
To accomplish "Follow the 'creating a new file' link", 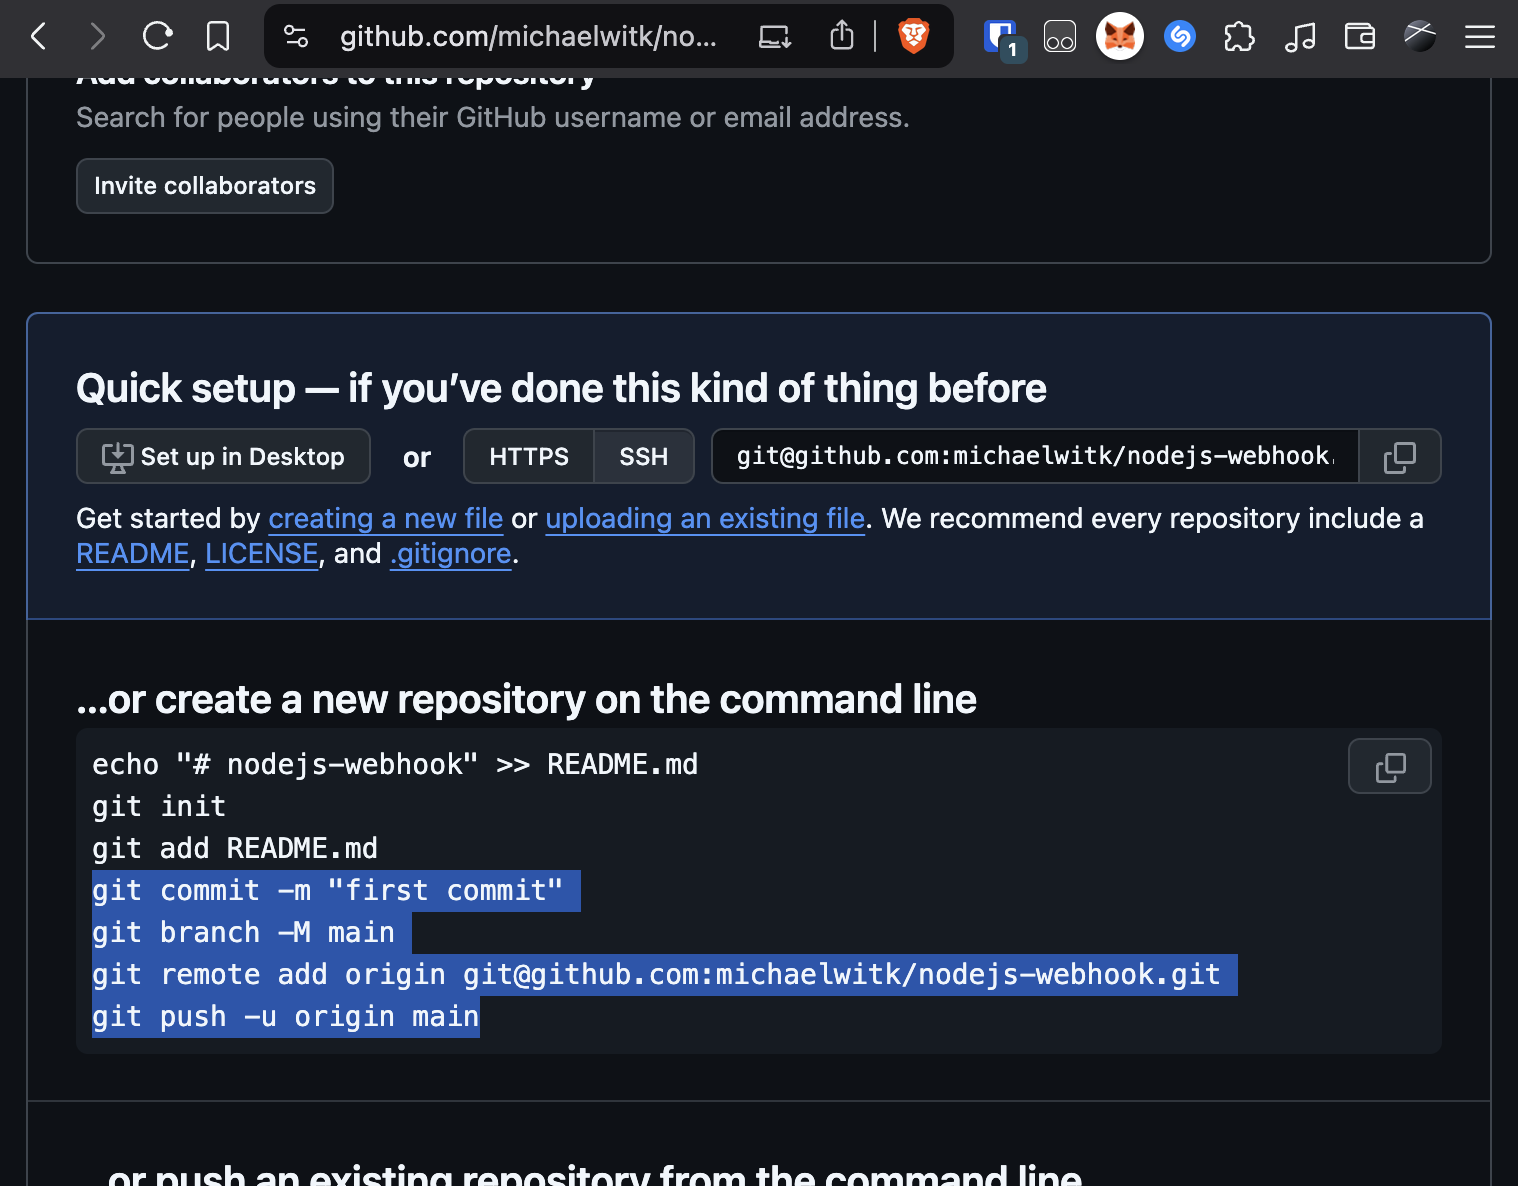I will (386, 518).
